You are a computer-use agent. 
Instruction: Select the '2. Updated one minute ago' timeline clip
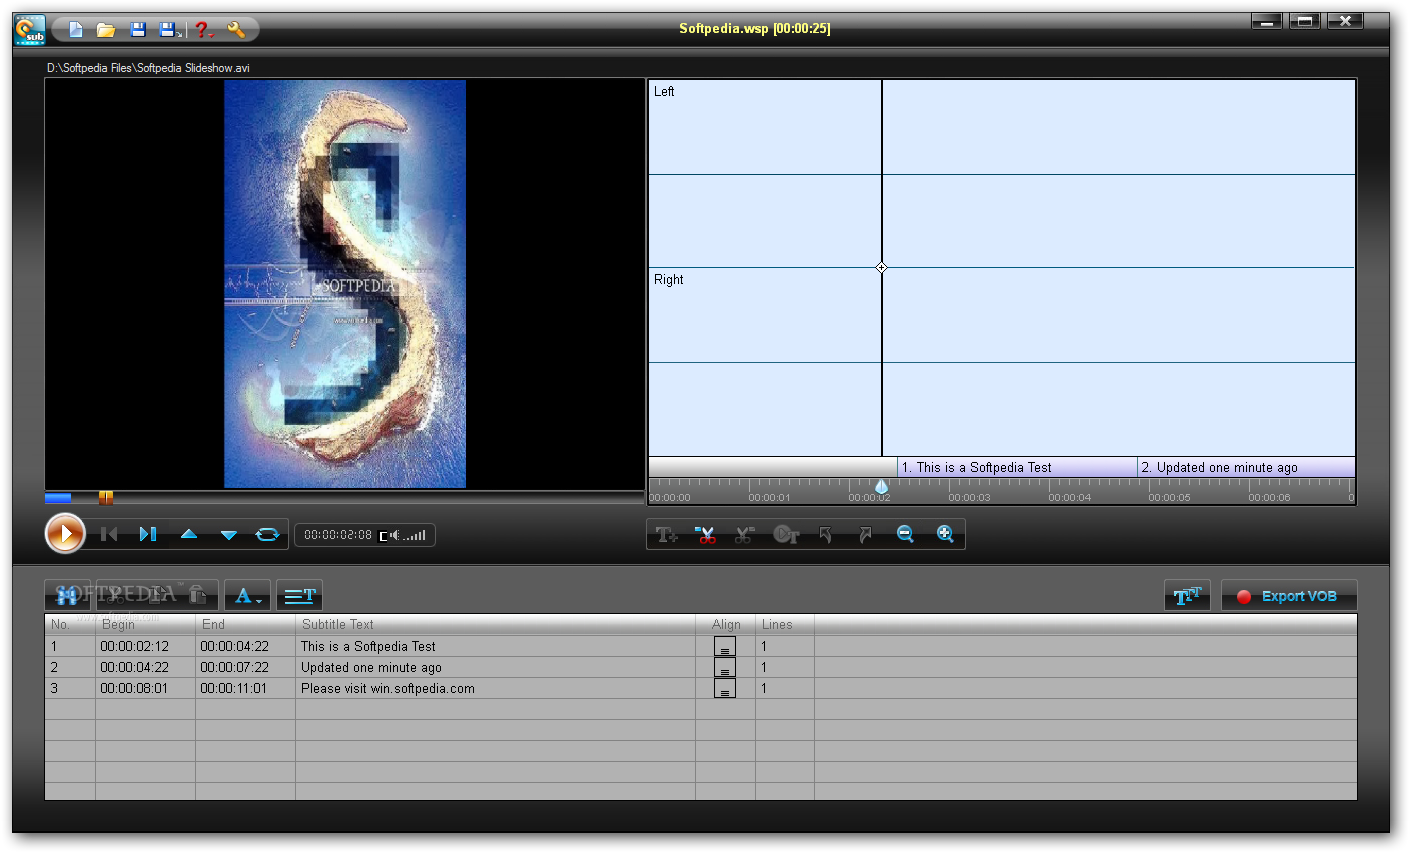[x=1246, y=467]
